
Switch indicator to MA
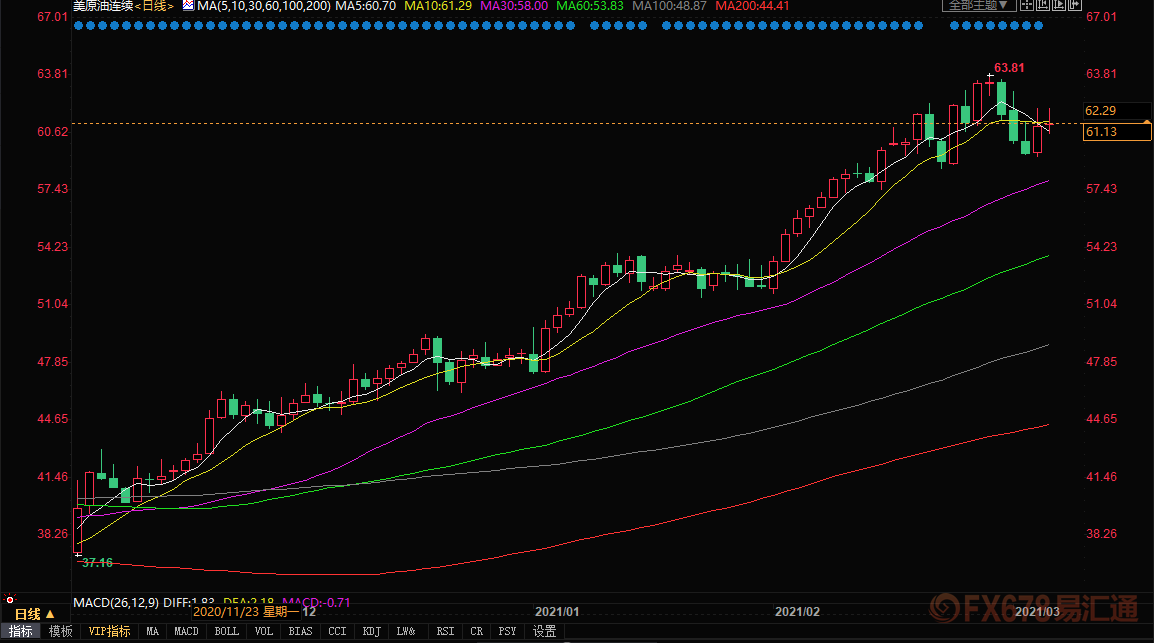152,631
